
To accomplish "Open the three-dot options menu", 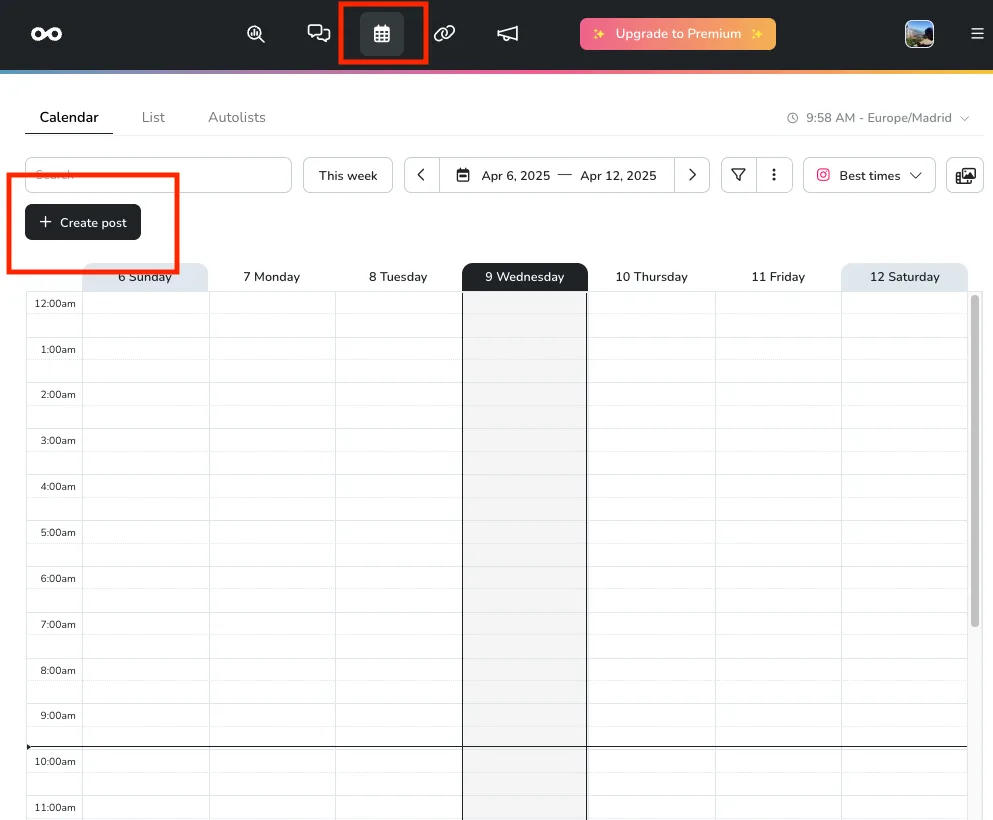I will [774, 175].
